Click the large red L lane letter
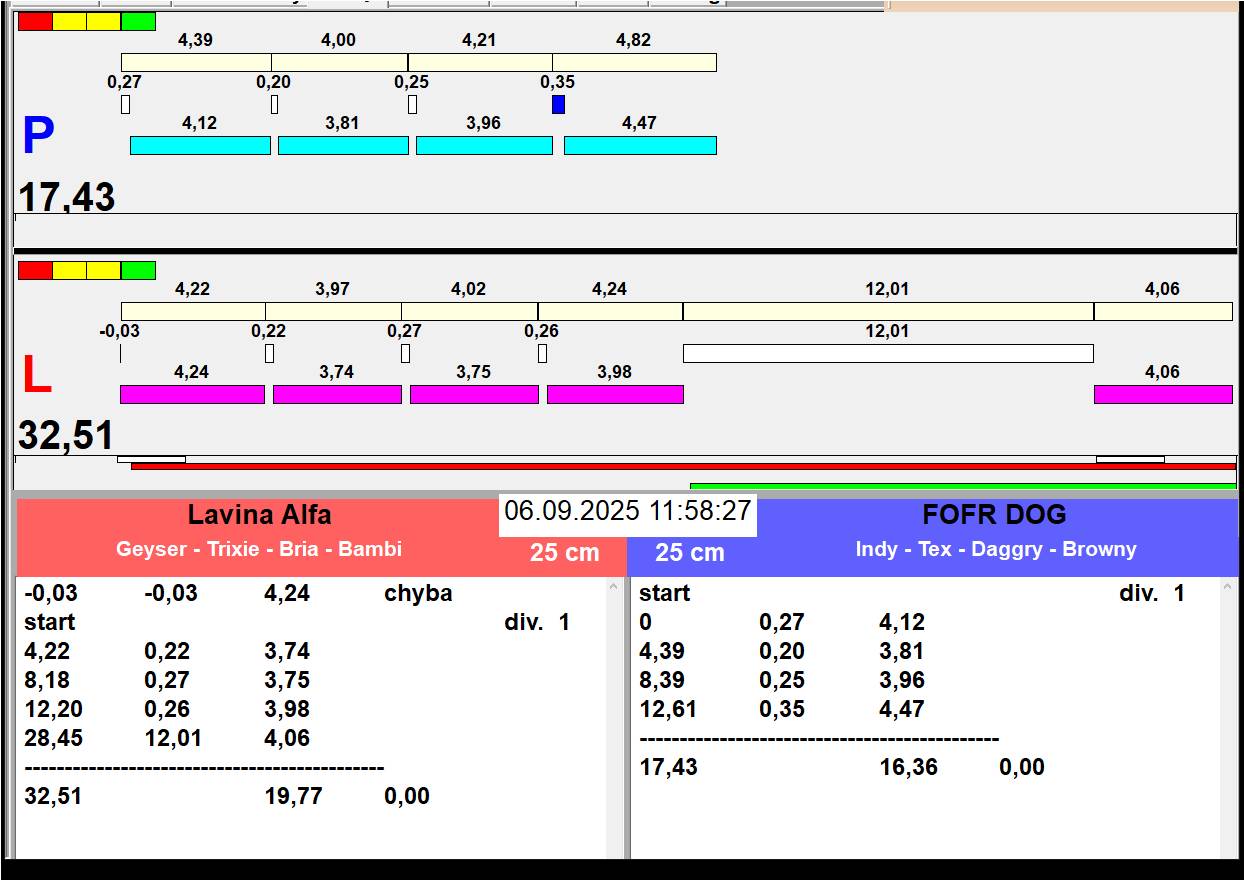The image size is (1244, 880). 36,376
